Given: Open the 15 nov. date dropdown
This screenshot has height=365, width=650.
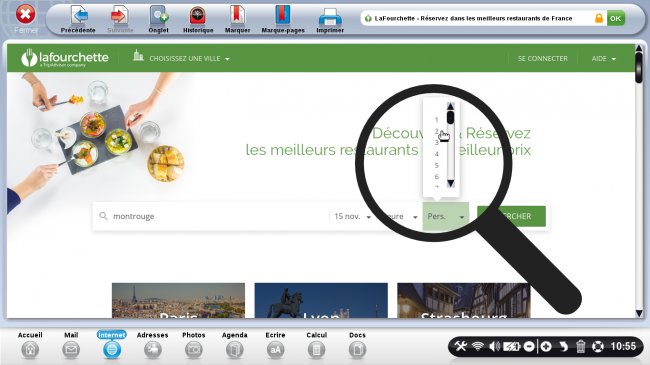Looking at the screenshot, I should tap(352, 216).
